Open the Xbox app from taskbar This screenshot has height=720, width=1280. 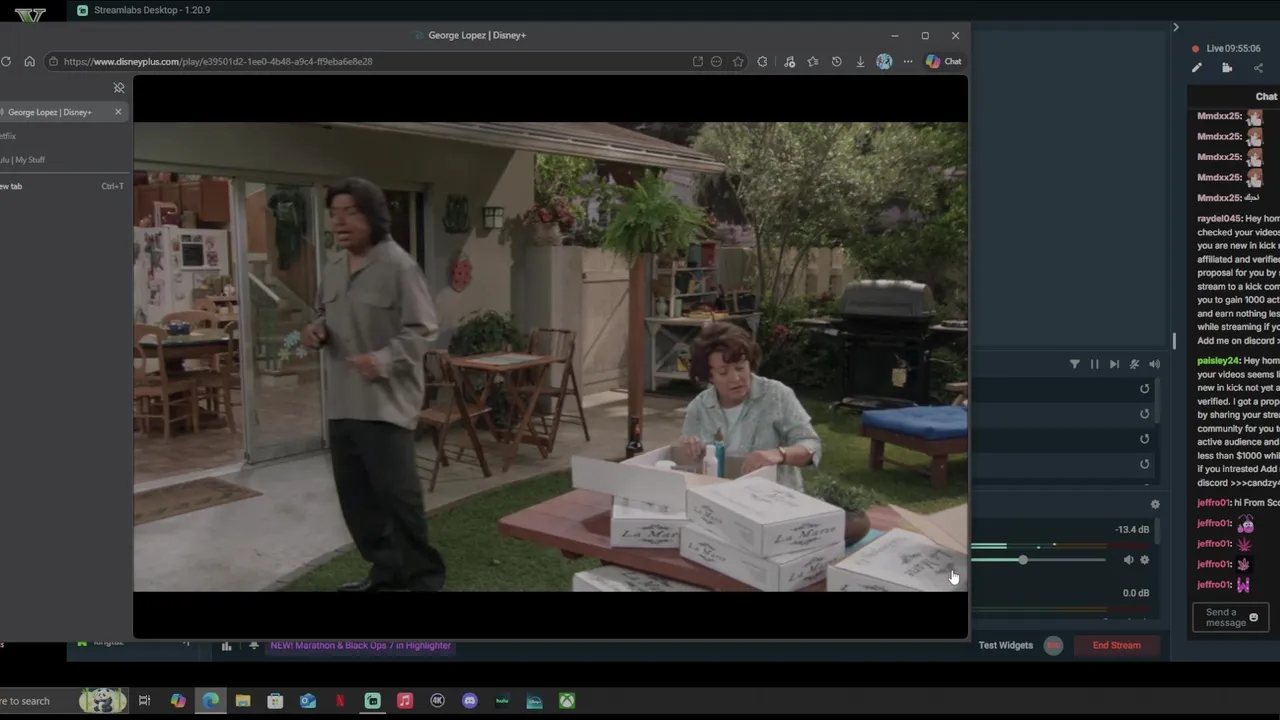[x=567, y=701]
